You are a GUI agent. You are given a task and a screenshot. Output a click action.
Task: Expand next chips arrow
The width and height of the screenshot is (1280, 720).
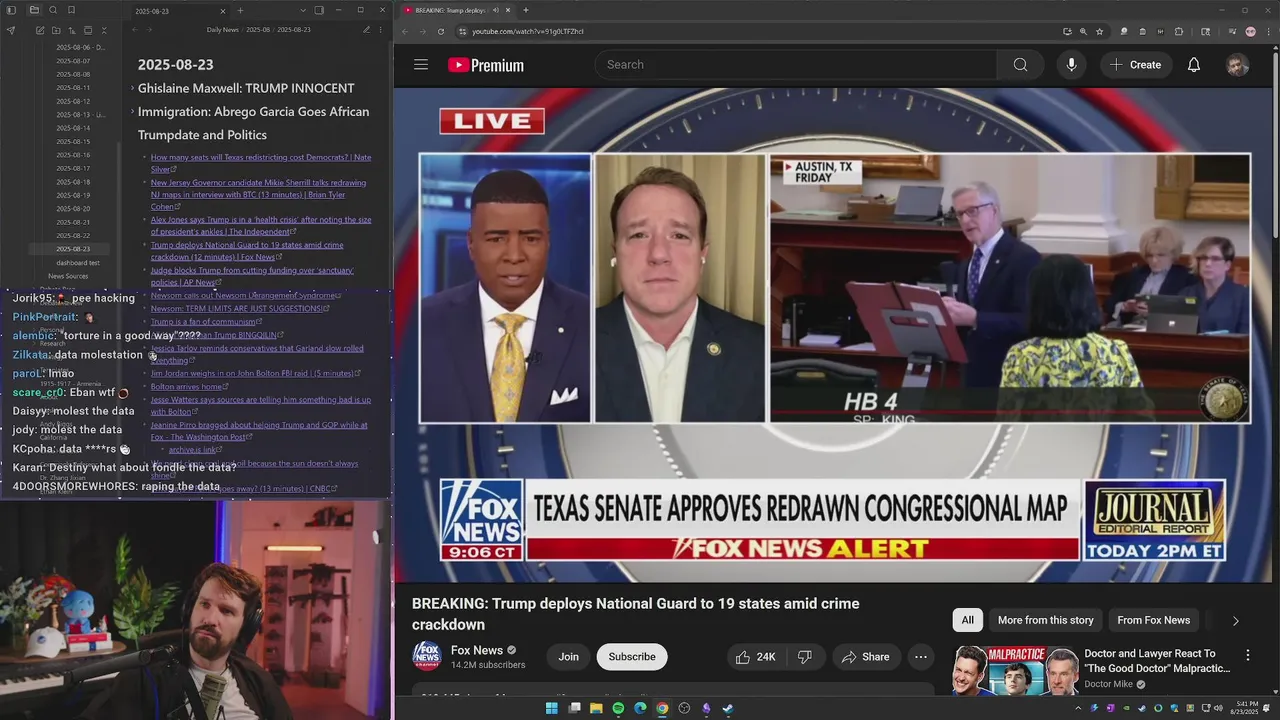(x=1235, y=621)
